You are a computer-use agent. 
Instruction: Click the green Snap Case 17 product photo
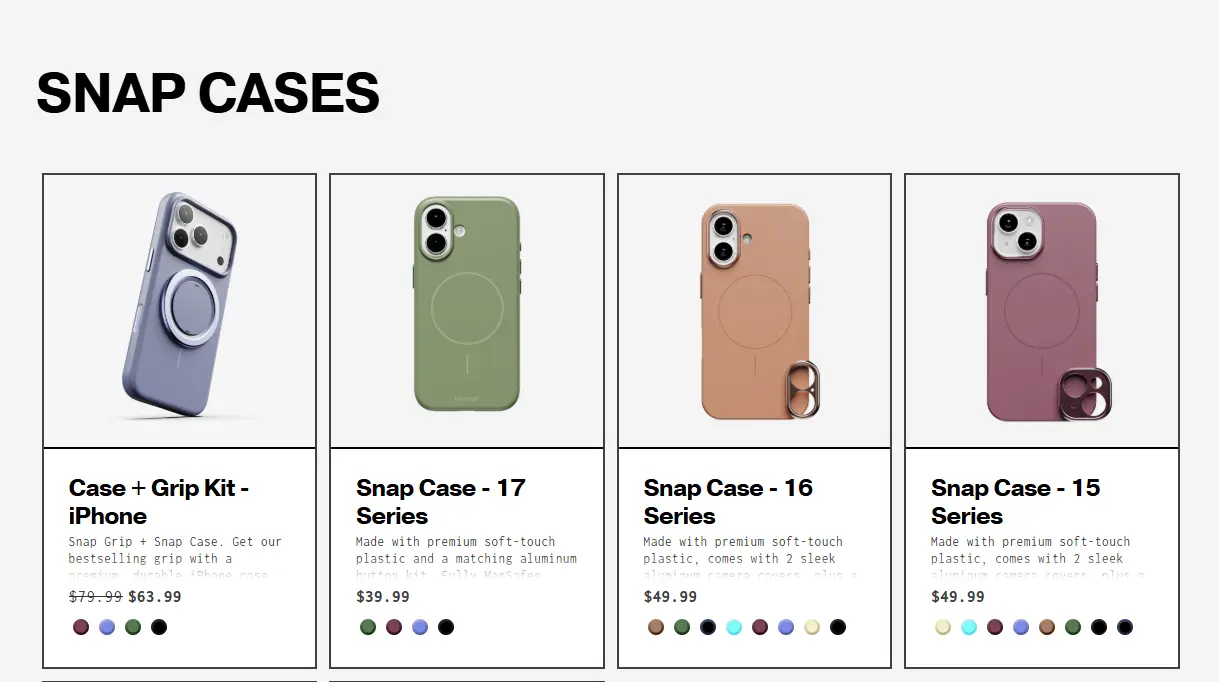(x=466, y=308)
